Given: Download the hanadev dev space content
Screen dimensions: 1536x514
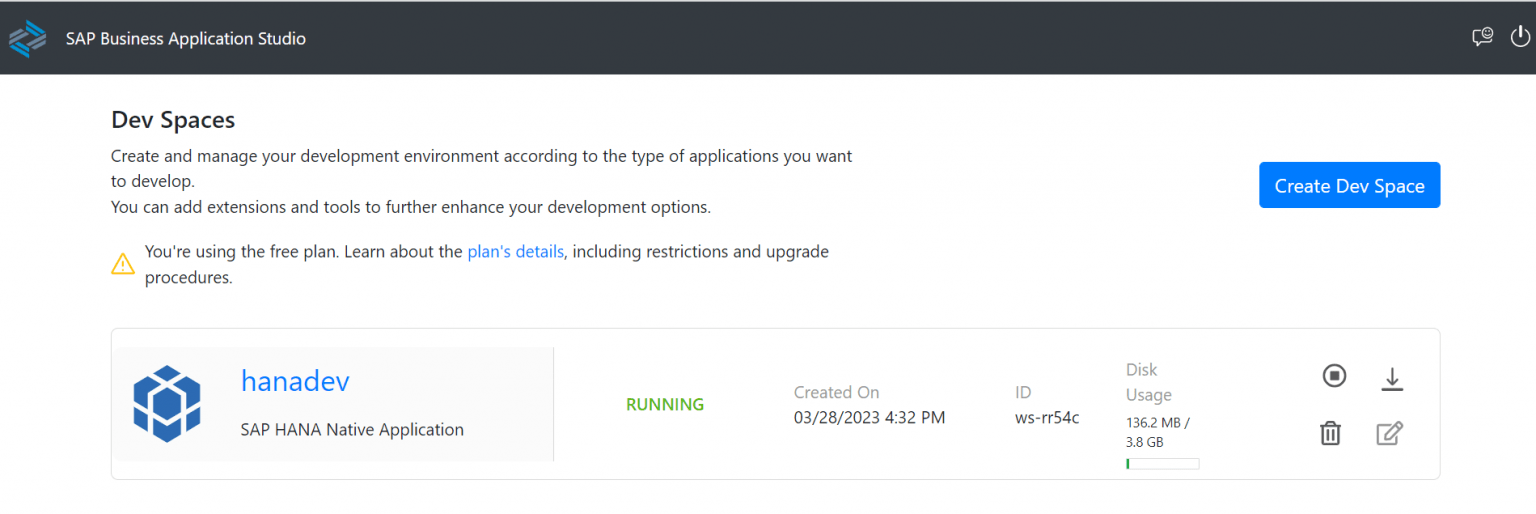Looking at the screenshot, I should (x=1391, y=378).
